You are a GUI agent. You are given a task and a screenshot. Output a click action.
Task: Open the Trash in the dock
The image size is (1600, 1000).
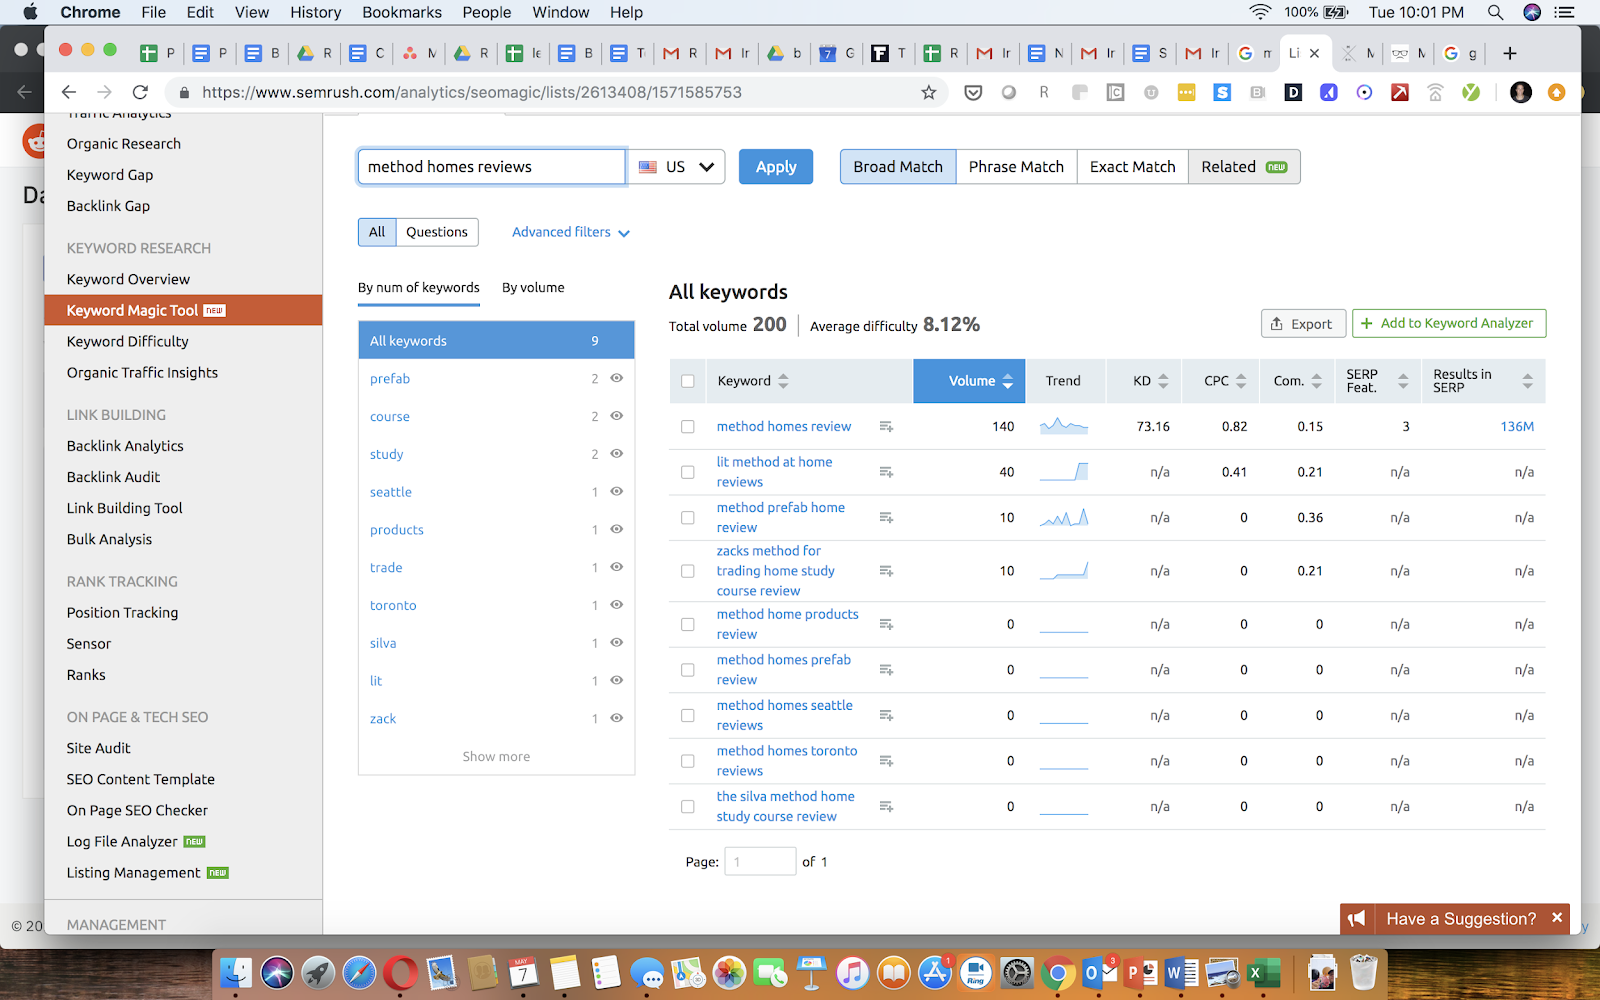[x=1363, y=972]
